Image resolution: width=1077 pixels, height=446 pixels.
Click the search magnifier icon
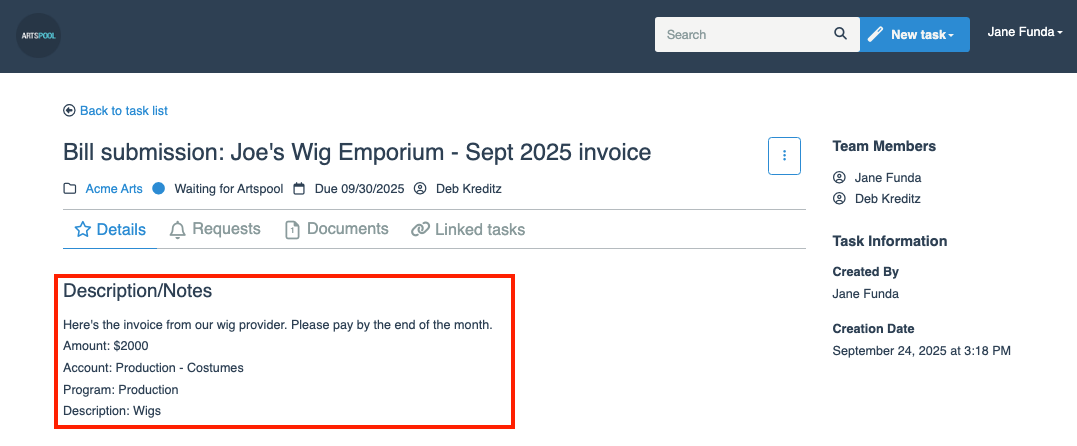tap(840, 34)
